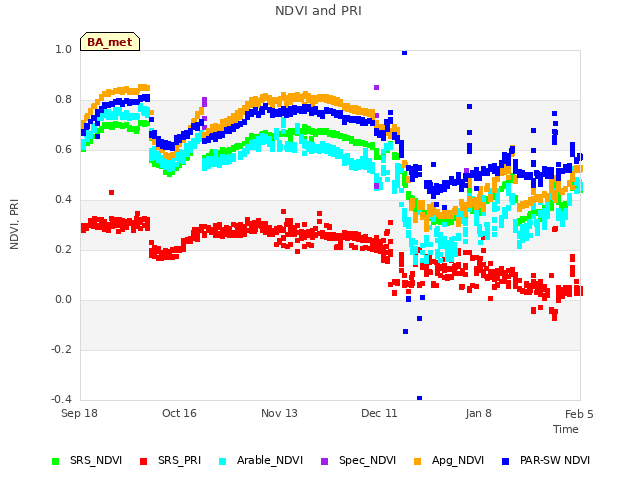Click the BA_met label tag

coord(110,42)
